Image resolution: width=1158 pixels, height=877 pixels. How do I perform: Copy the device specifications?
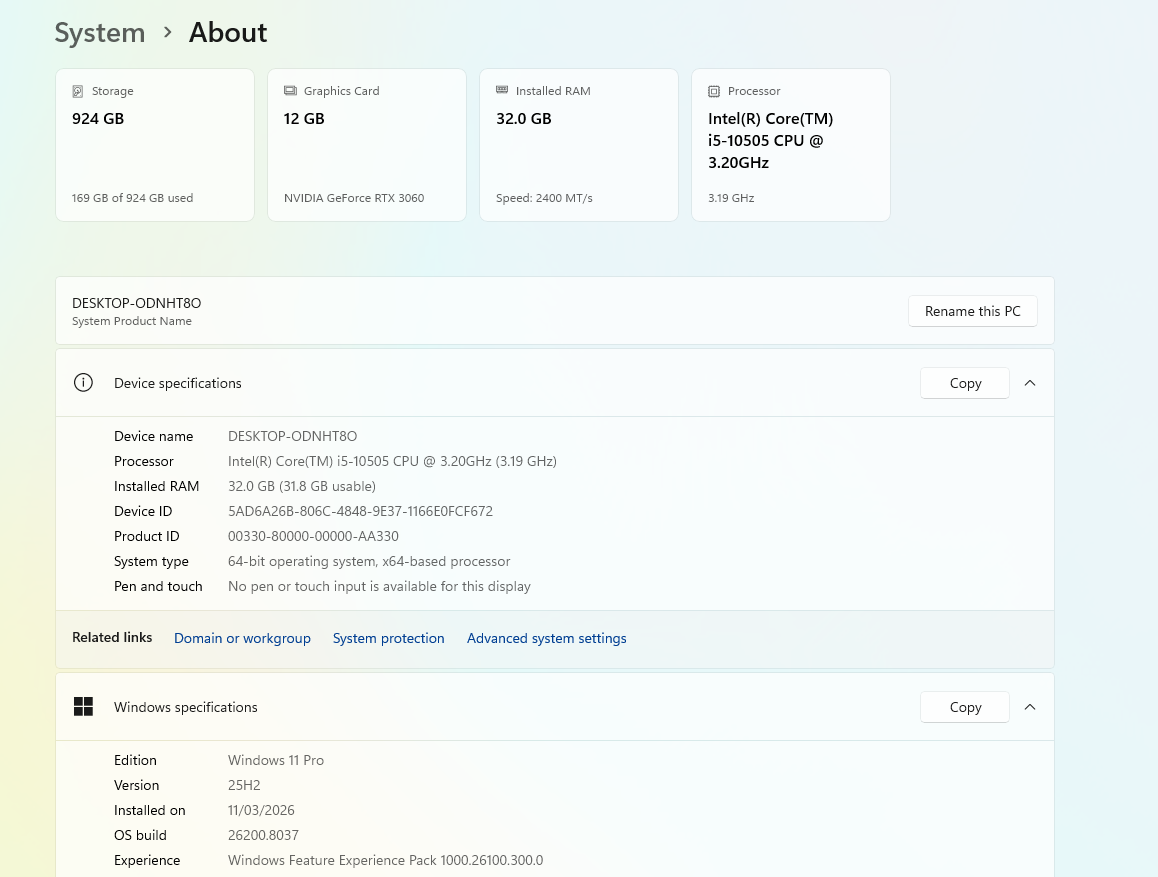965,383
